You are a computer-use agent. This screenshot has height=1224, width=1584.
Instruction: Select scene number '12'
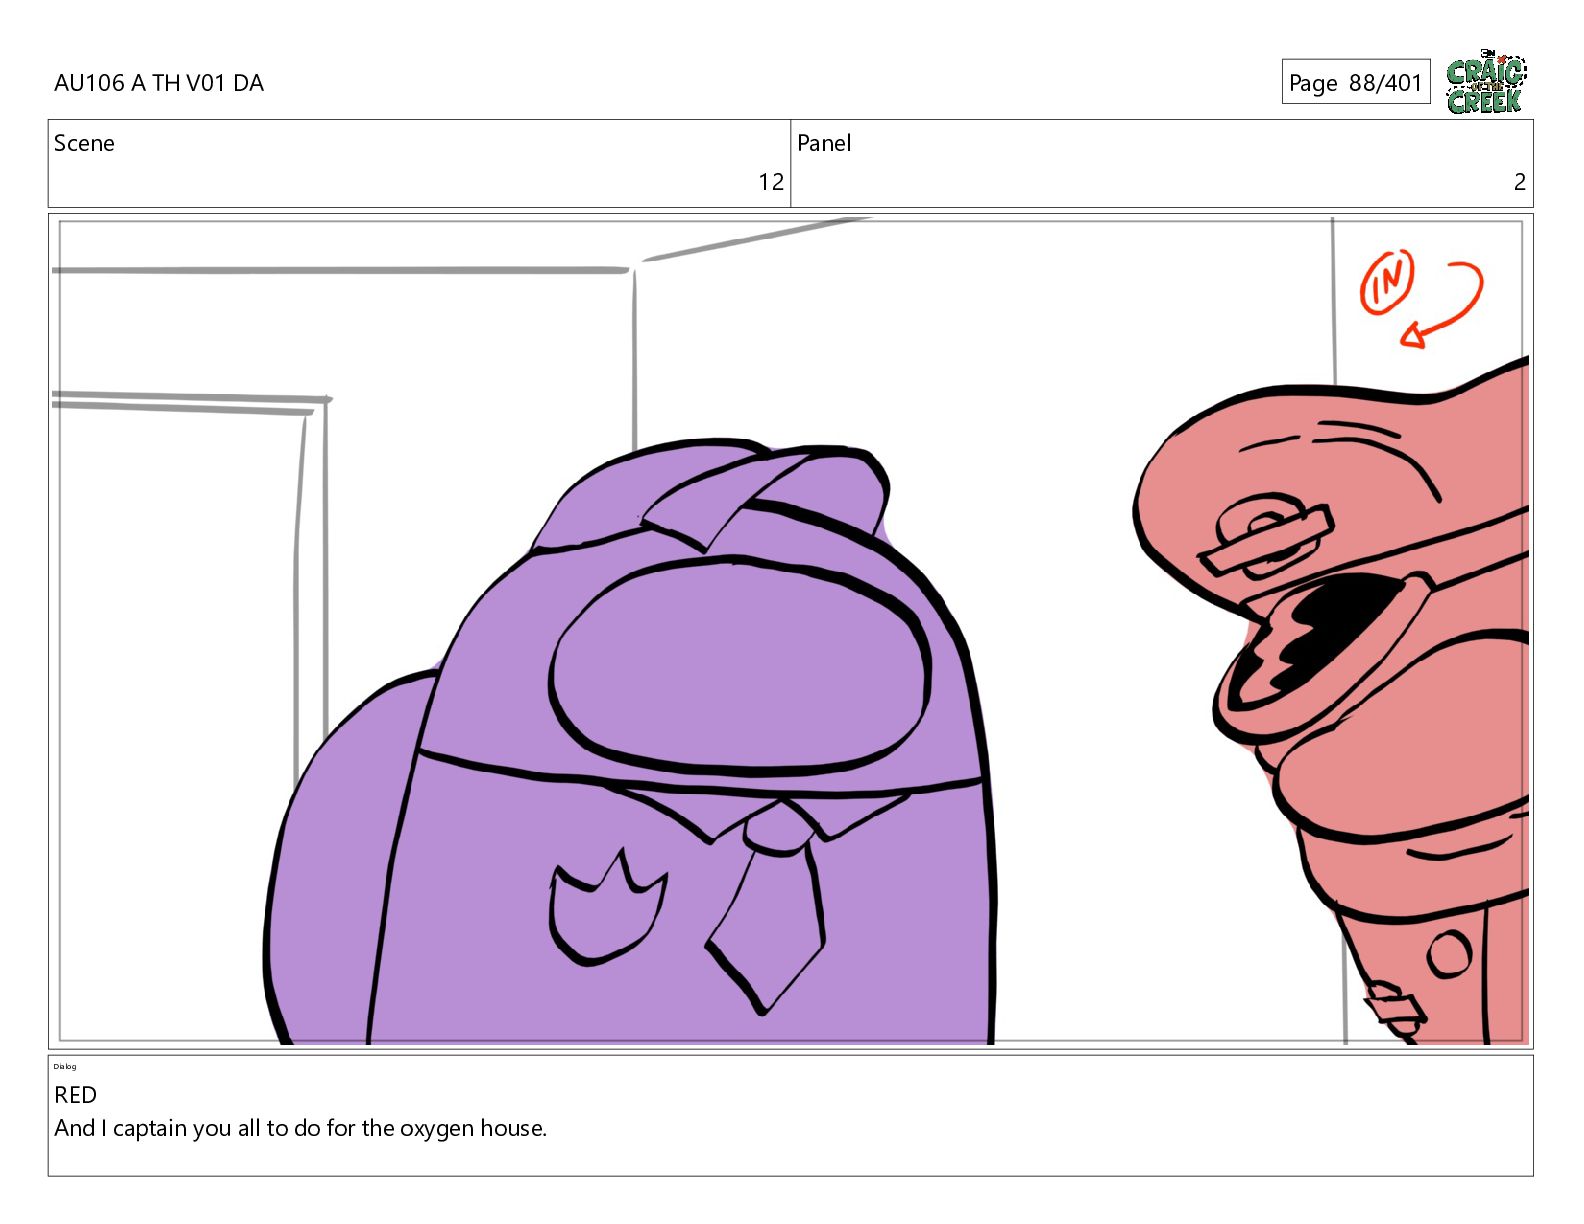(x=771, y=182)
